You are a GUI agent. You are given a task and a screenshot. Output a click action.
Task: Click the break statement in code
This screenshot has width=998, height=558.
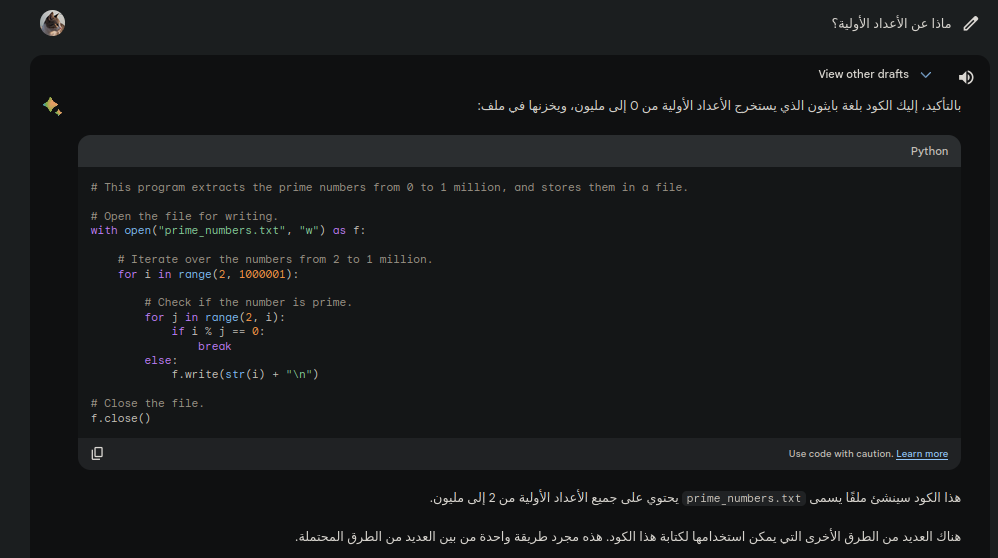coord(214,346)
